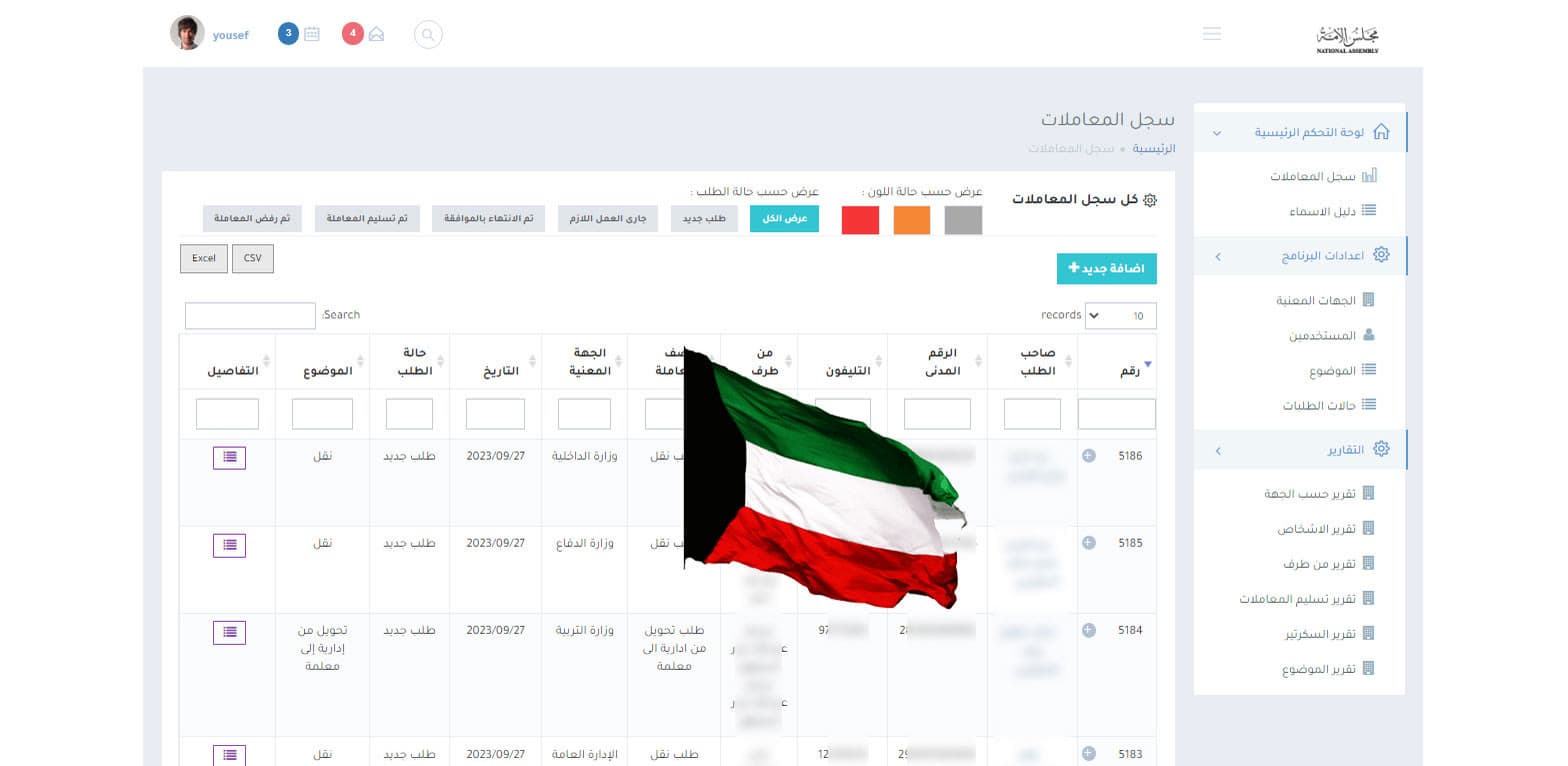Filter by the red color swatch

coord(860,220)
